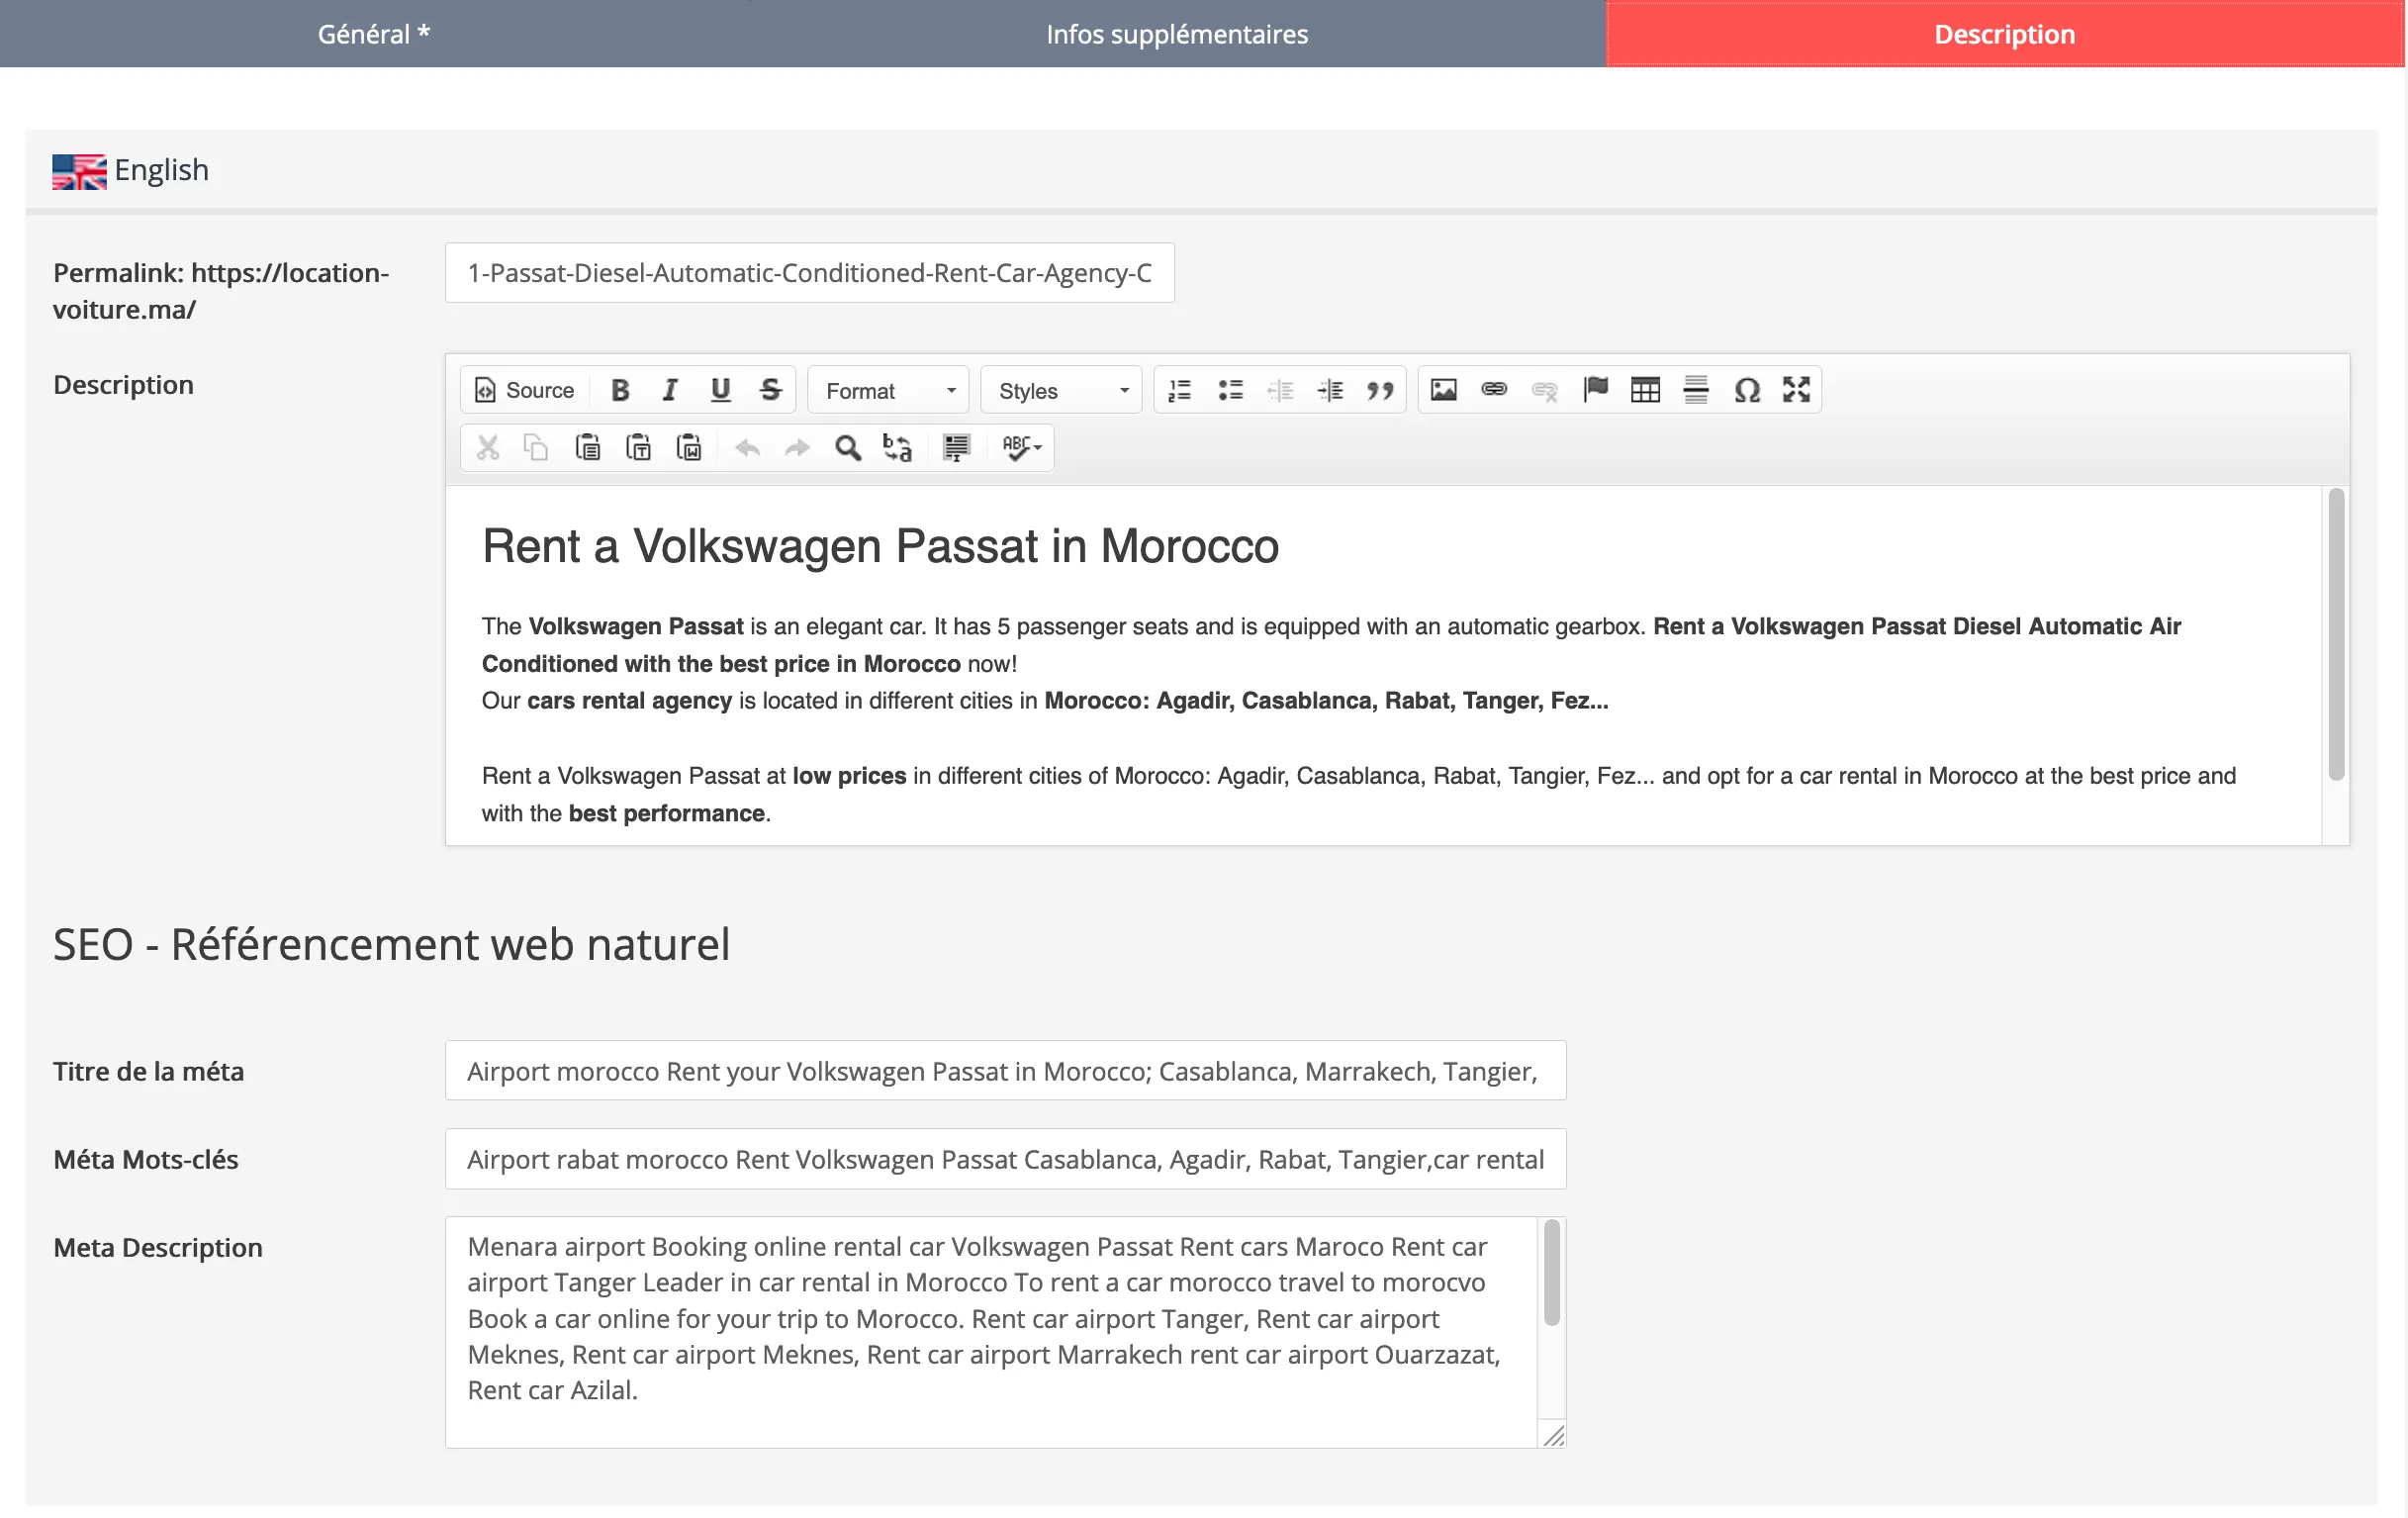Click the bold text 'best performance'

[x=666, y=813]
